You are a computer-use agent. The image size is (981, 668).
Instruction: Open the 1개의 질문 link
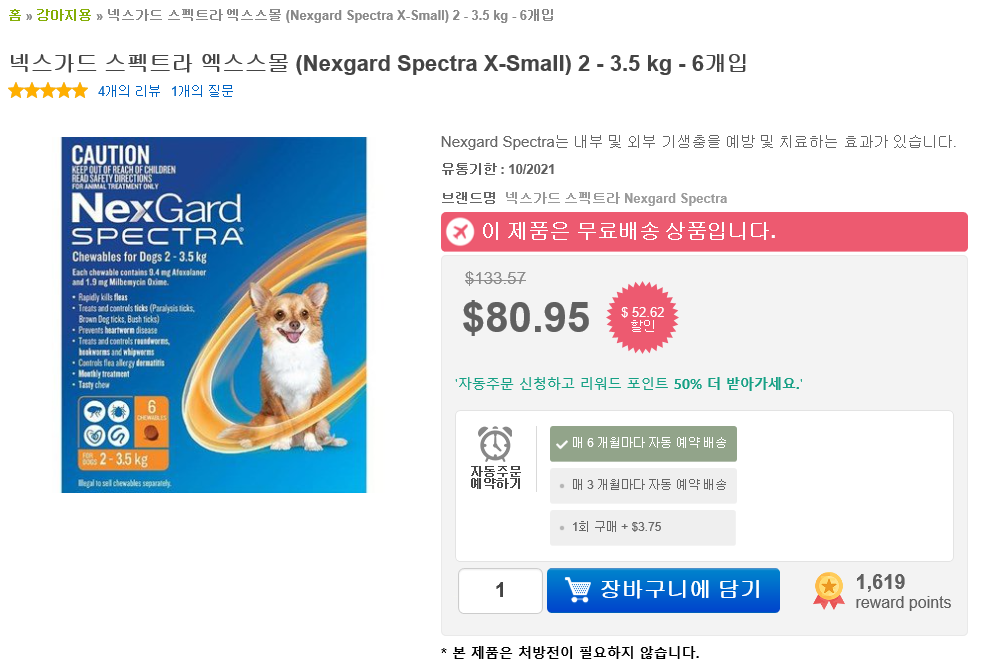[203, 90]
